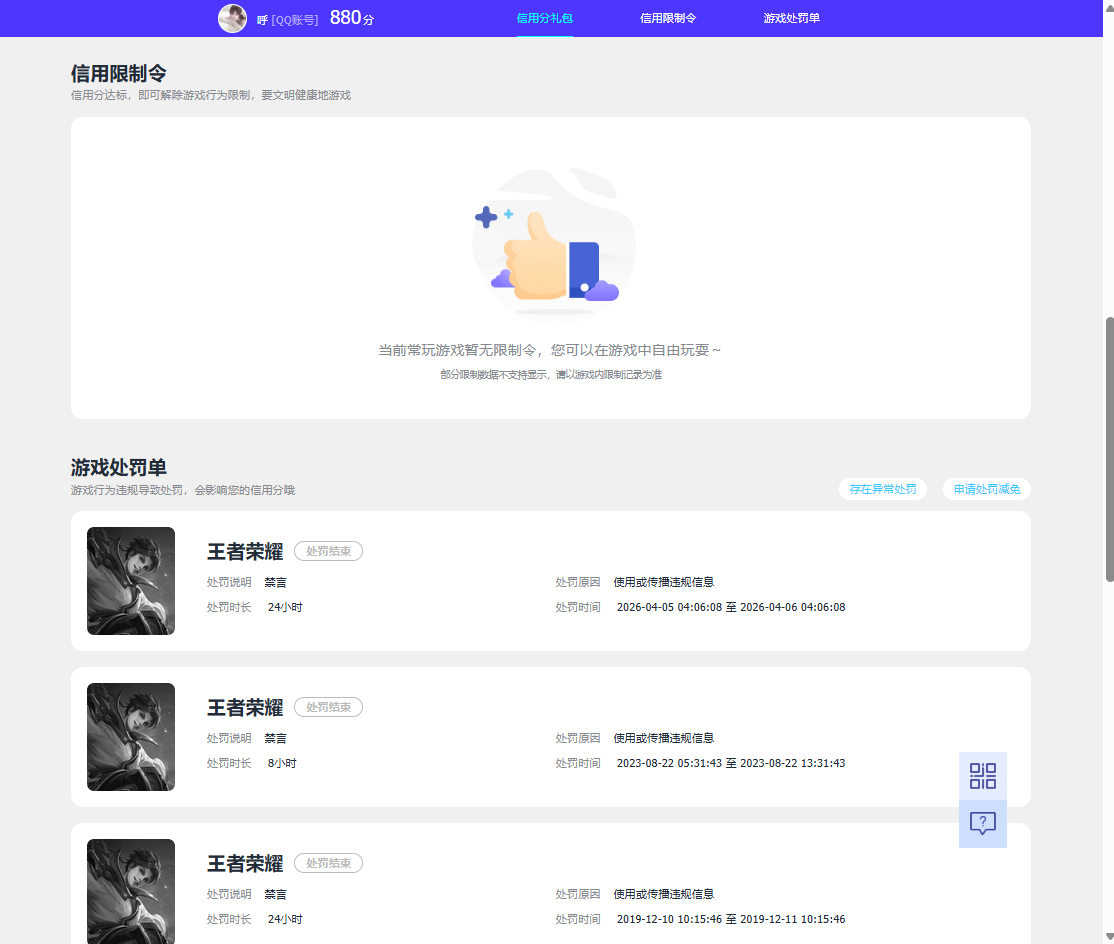1114x944 pixels.
Task: Click 处罚结束 badge on 2023 penalty card
Action: click(328, 707)
